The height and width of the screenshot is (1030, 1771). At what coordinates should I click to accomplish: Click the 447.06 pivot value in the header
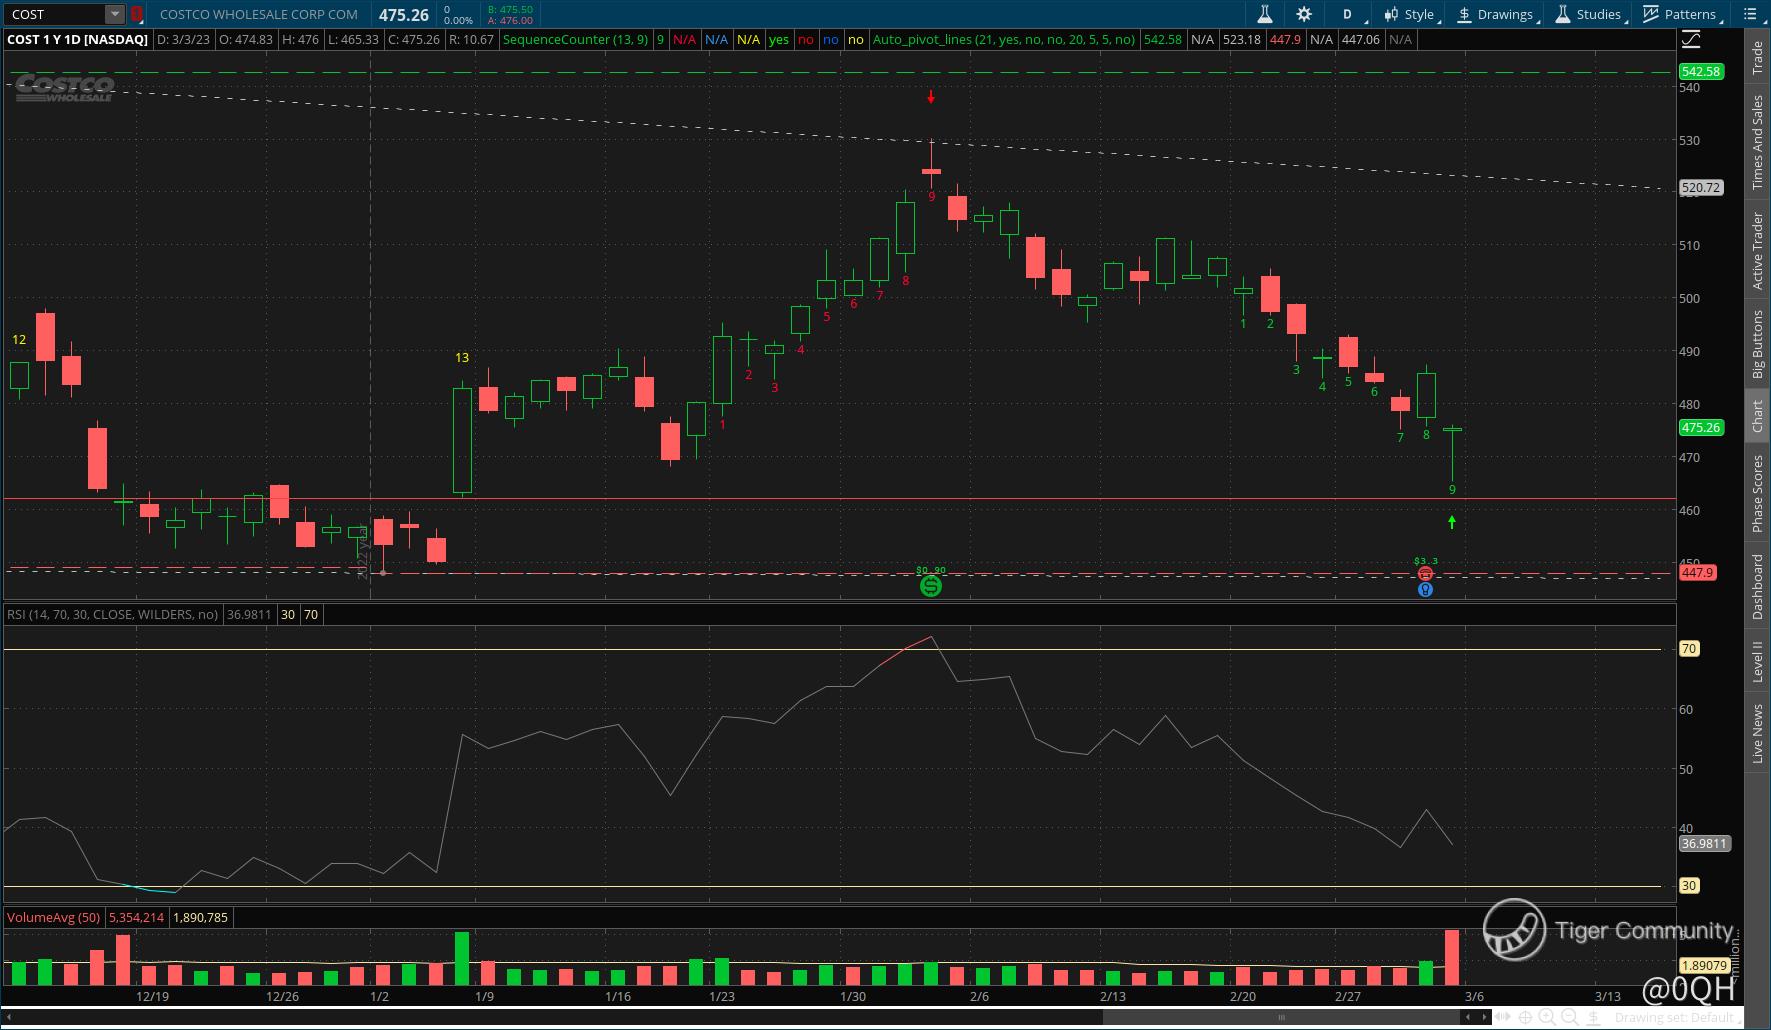point(1360,40)
